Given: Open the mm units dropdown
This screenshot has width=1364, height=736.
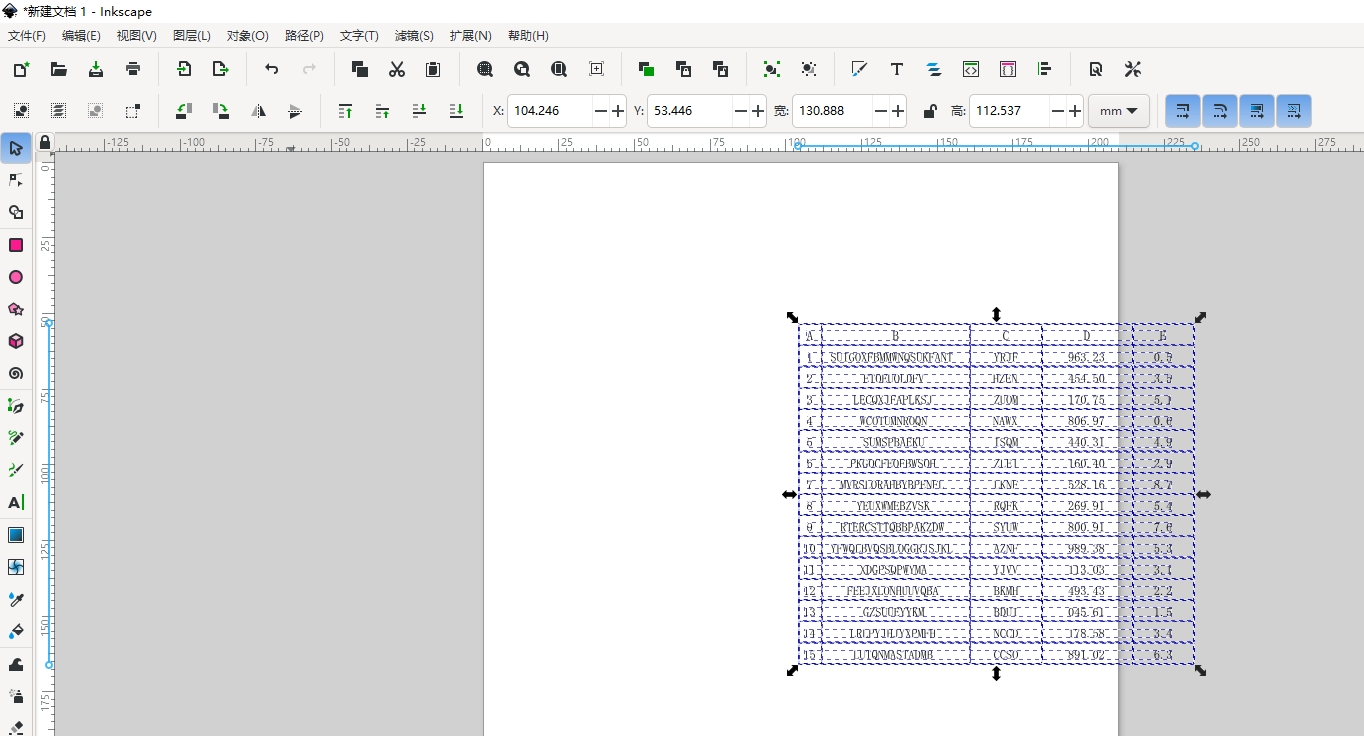Looking at the screenshot, I should click(1118, 111).
